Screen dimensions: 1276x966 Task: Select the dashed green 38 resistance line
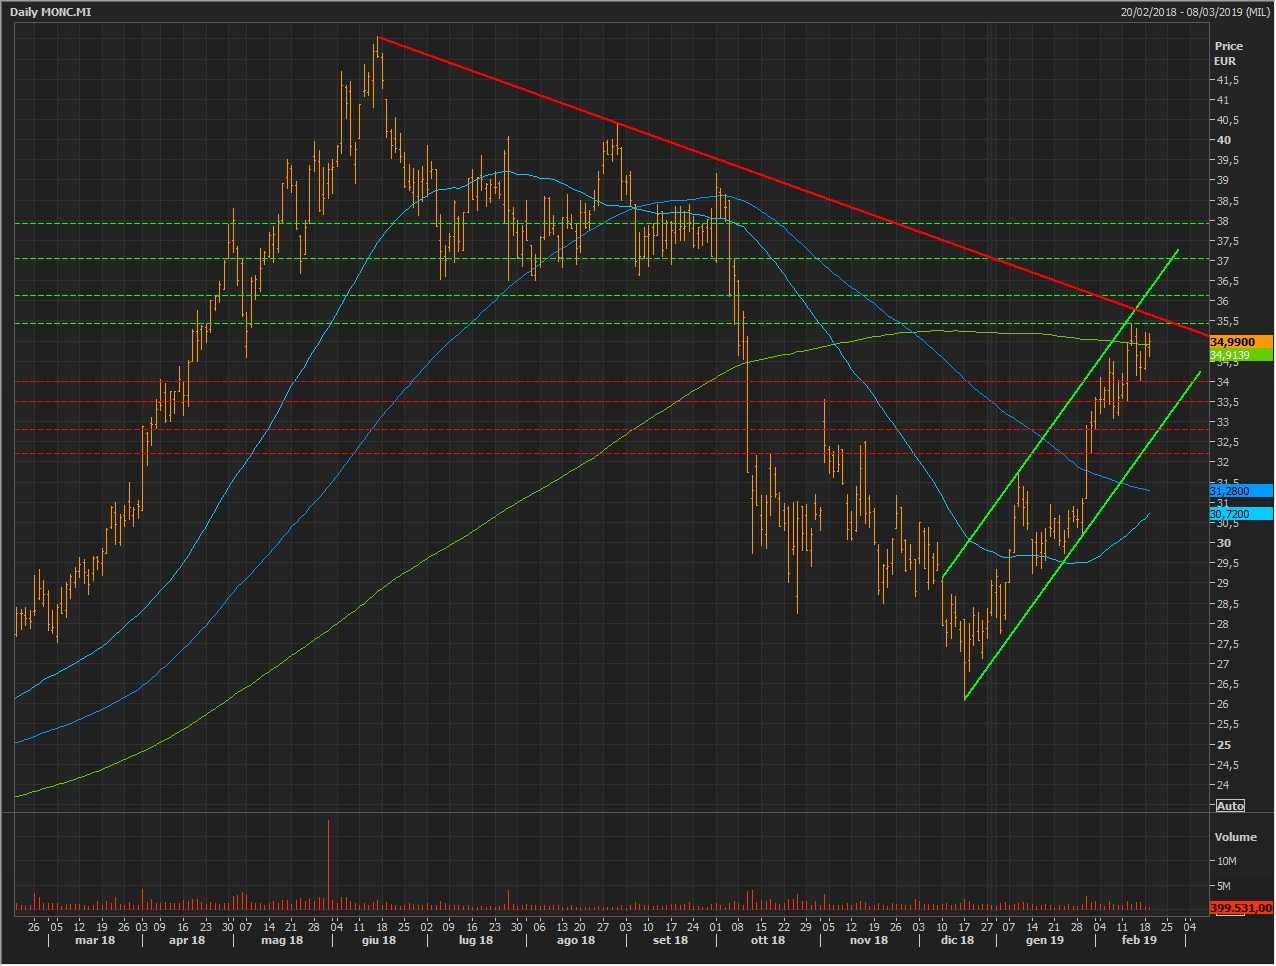point(610,223)
